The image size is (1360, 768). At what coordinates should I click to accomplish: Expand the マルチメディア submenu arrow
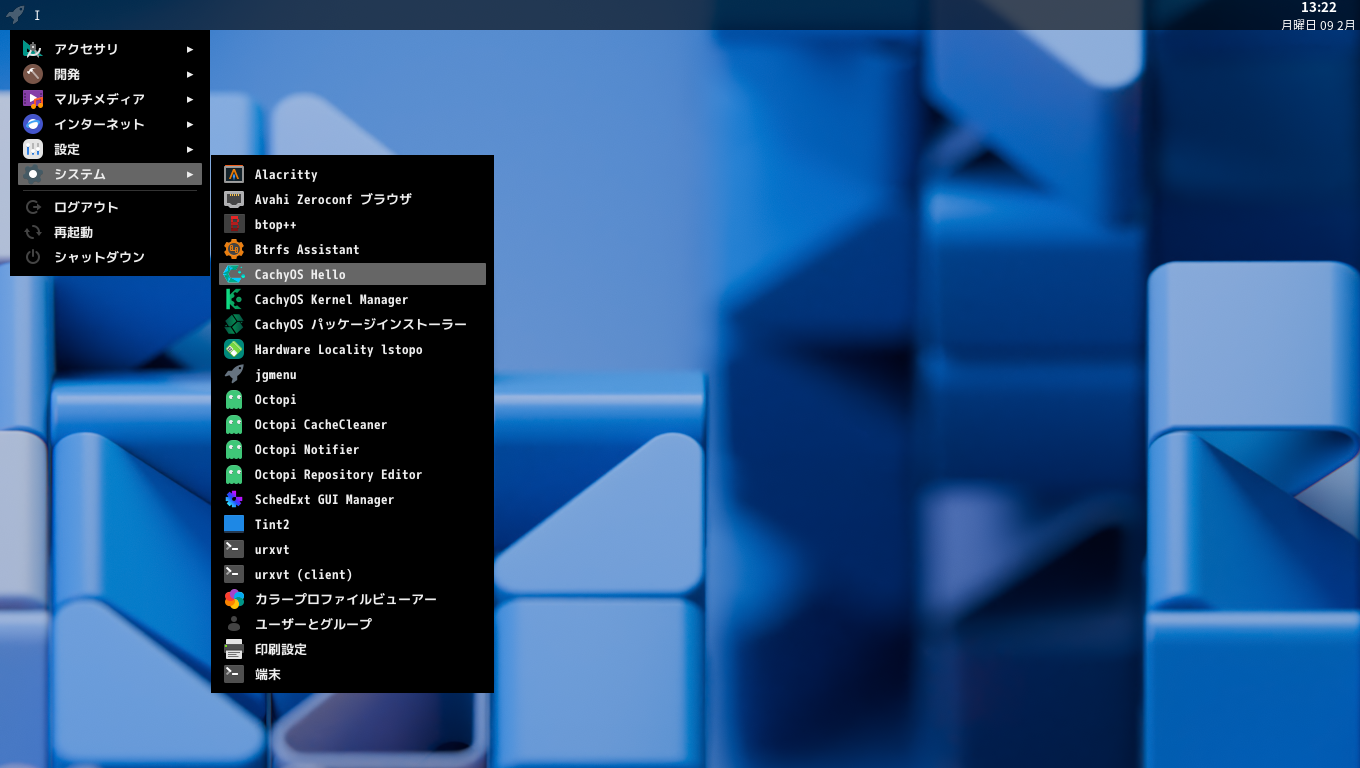pos(190,99)
